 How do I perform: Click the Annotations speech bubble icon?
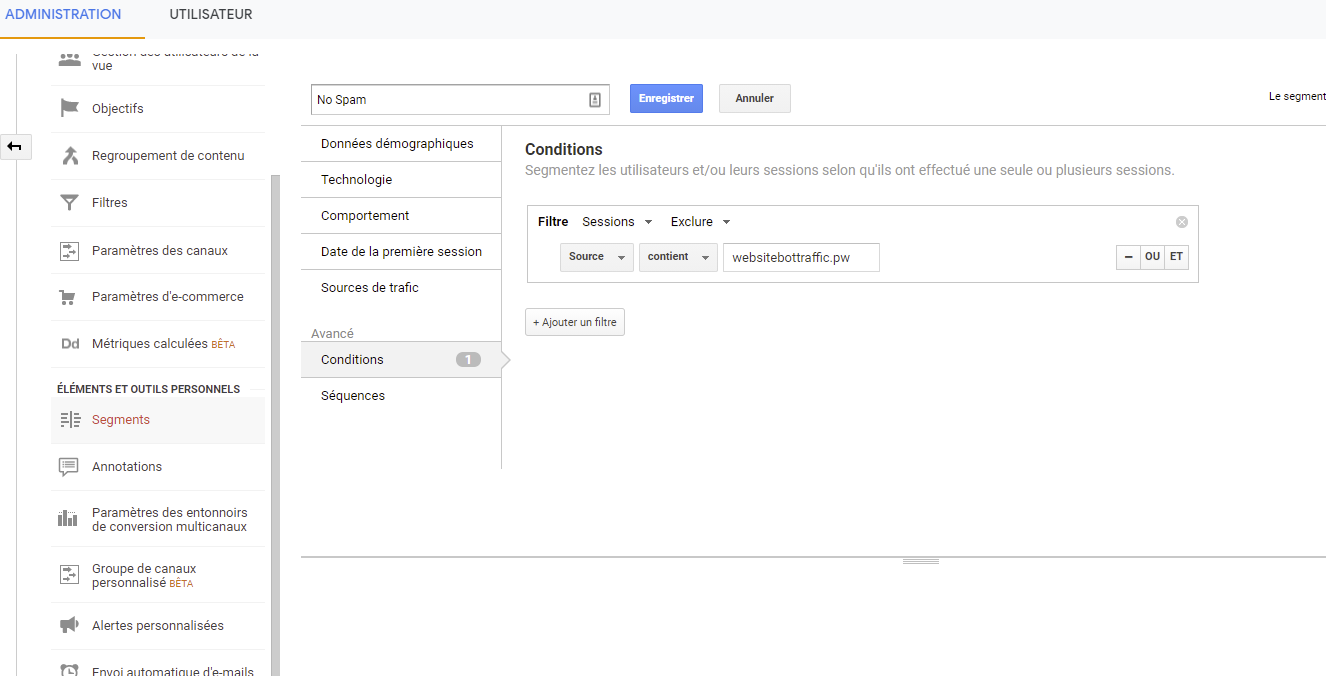coord(69,467)
